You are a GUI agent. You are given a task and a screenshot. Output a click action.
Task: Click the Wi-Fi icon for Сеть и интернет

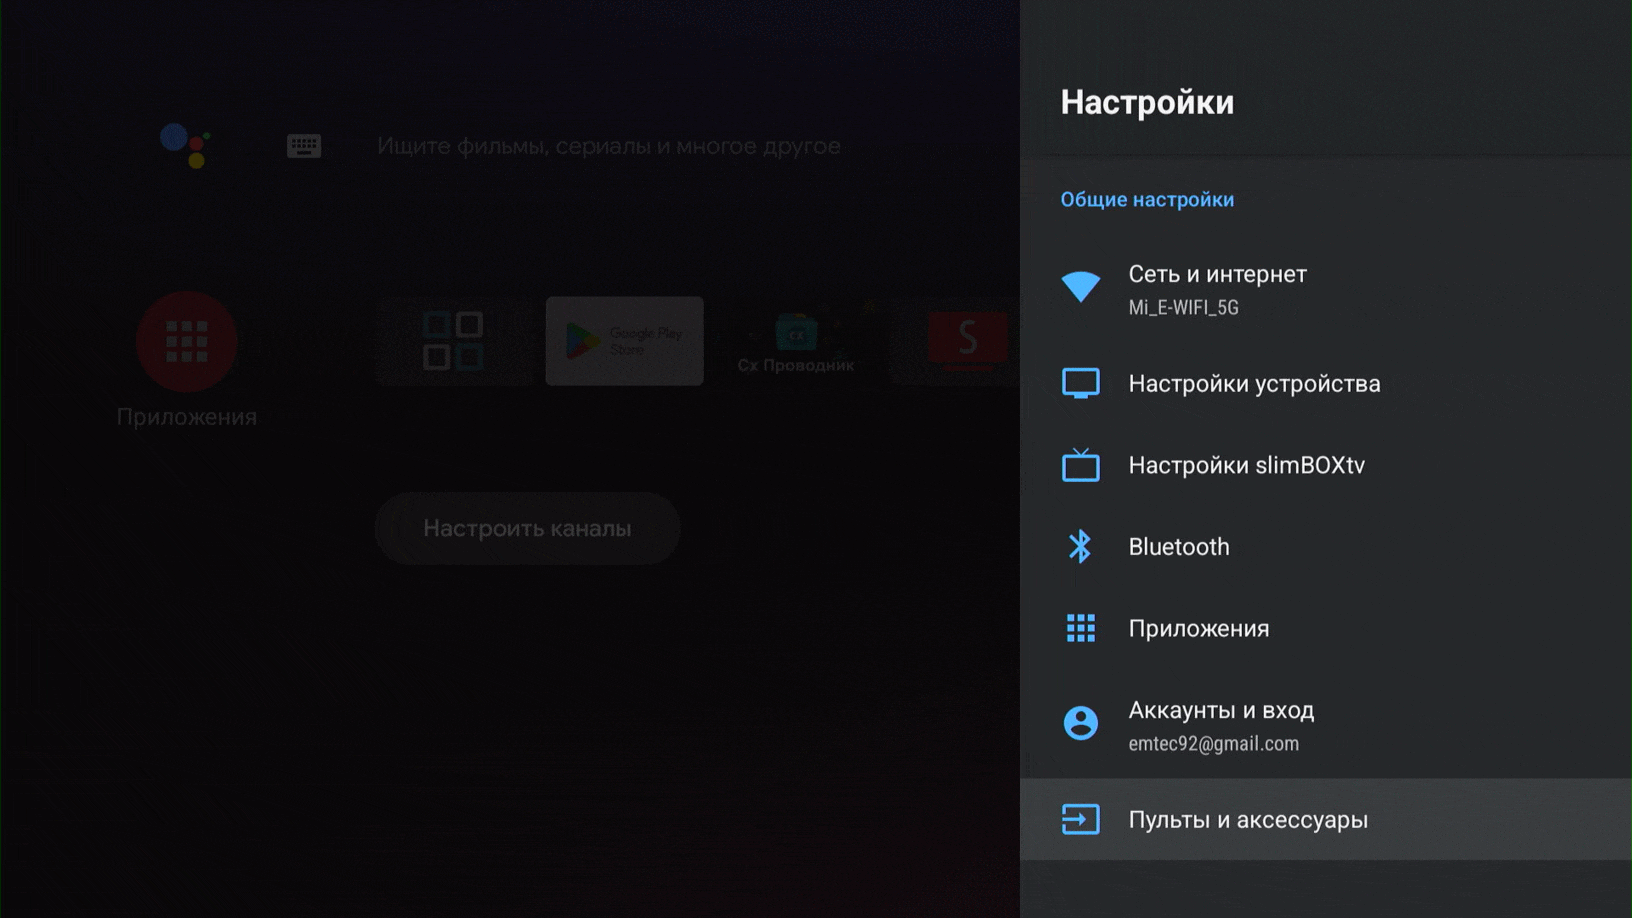1080,287
